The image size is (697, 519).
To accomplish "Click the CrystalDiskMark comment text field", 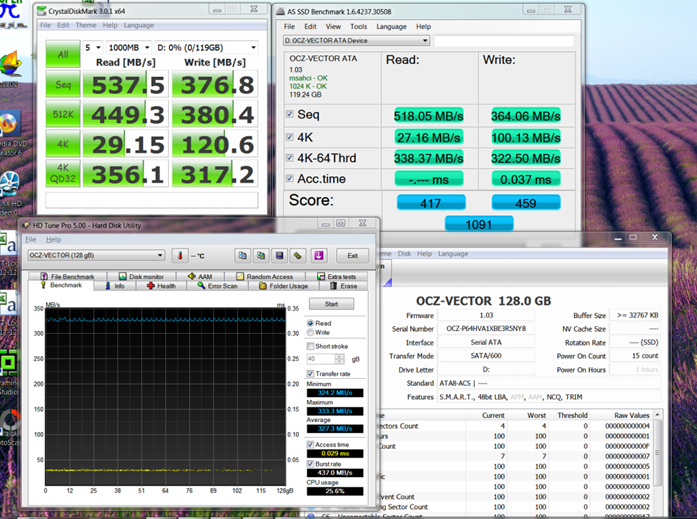I will [x=152, y=200].
